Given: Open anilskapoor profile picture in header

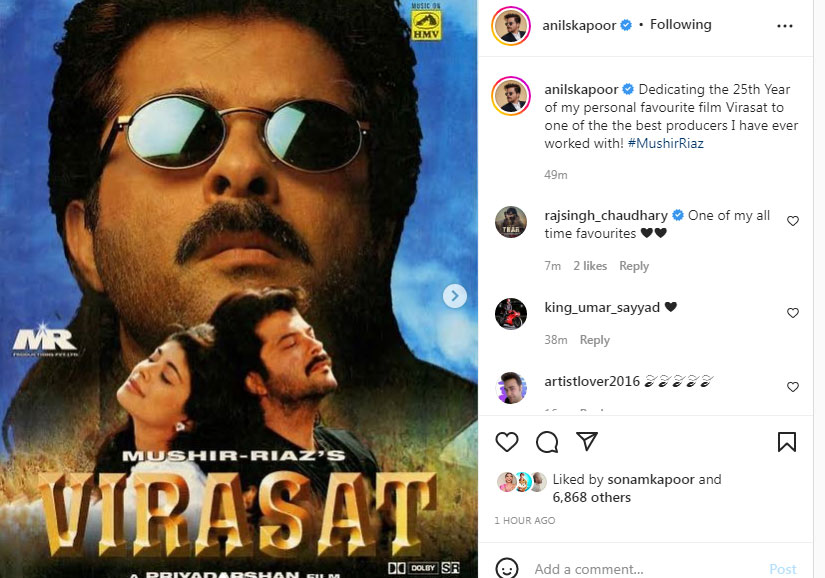Looking at the screenshot, I should [510, 26].
